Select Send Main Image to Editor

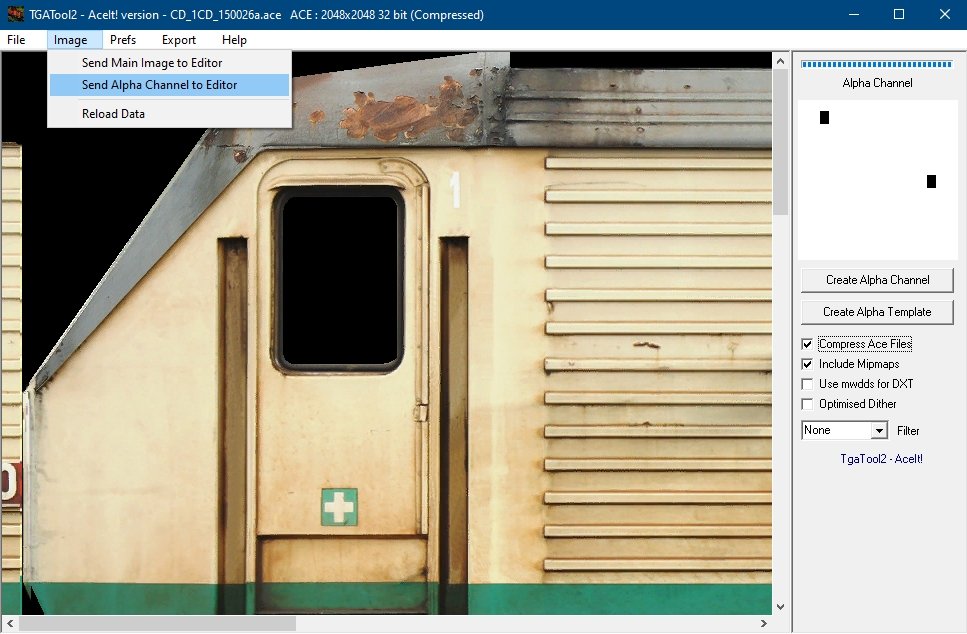coord(152,63)
